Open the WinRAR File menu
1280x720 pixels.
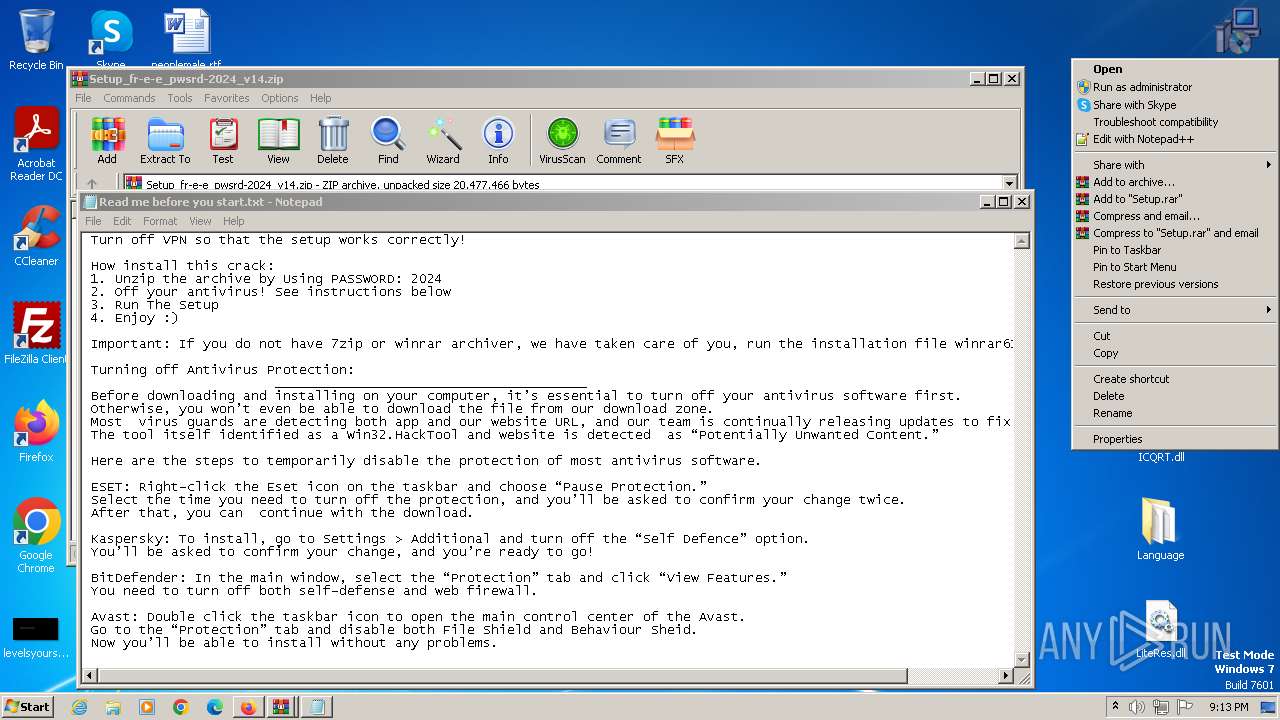[83, 98]
